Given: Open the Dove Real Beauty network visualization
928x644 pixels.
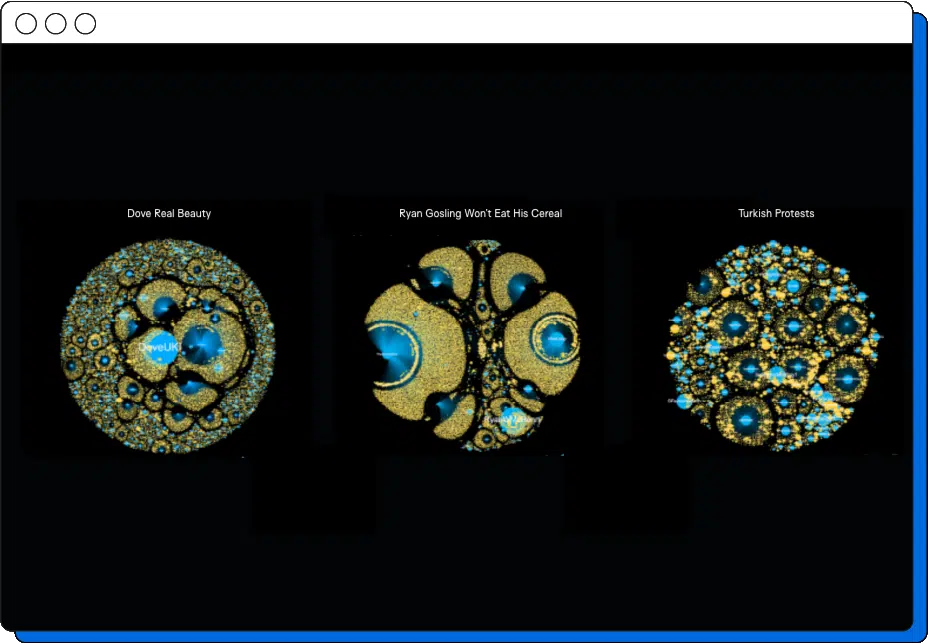Looking at the screenshot, I should (168, 345).
